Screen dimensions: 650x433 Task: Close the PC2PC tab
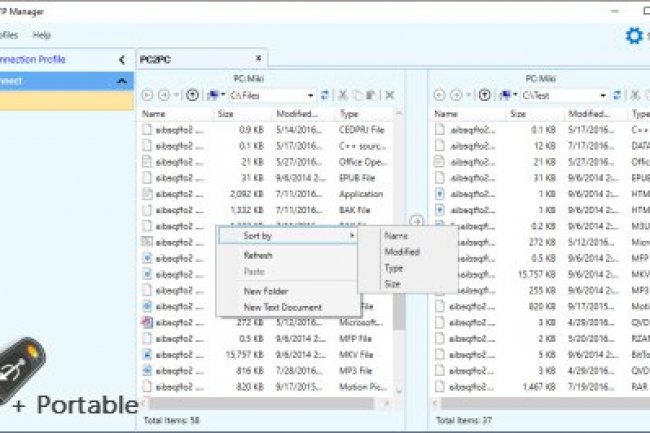(257, 59)
